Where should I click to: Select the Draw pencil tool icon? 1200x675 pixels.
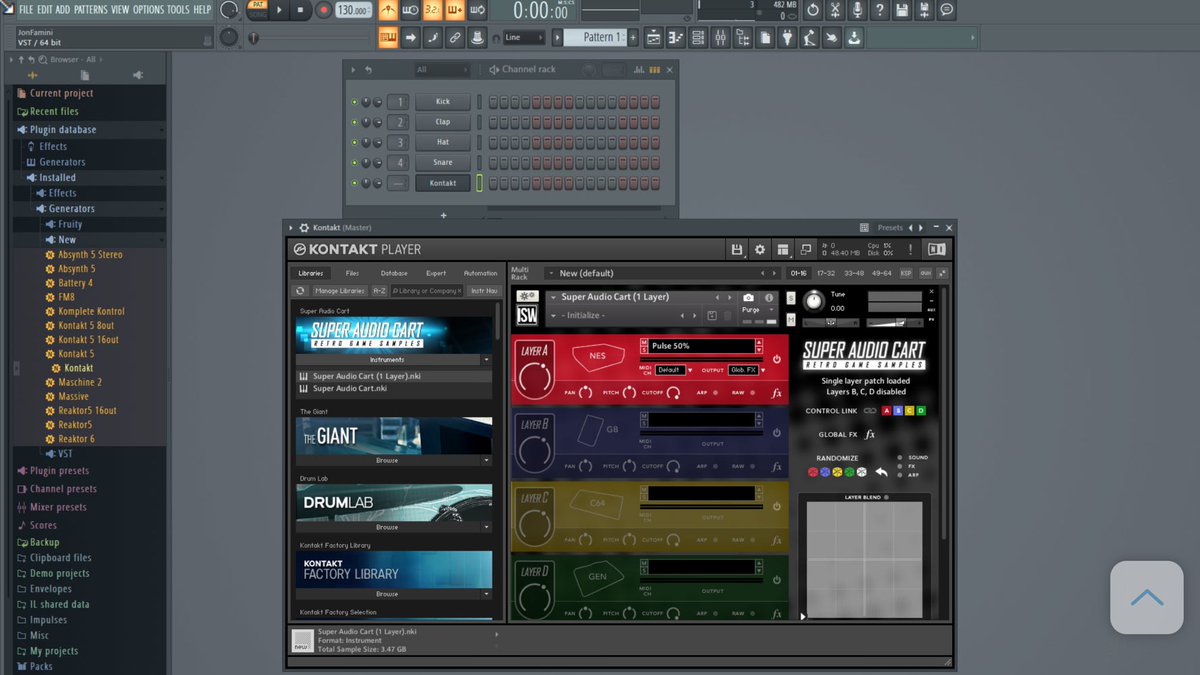tap(432, 37)
